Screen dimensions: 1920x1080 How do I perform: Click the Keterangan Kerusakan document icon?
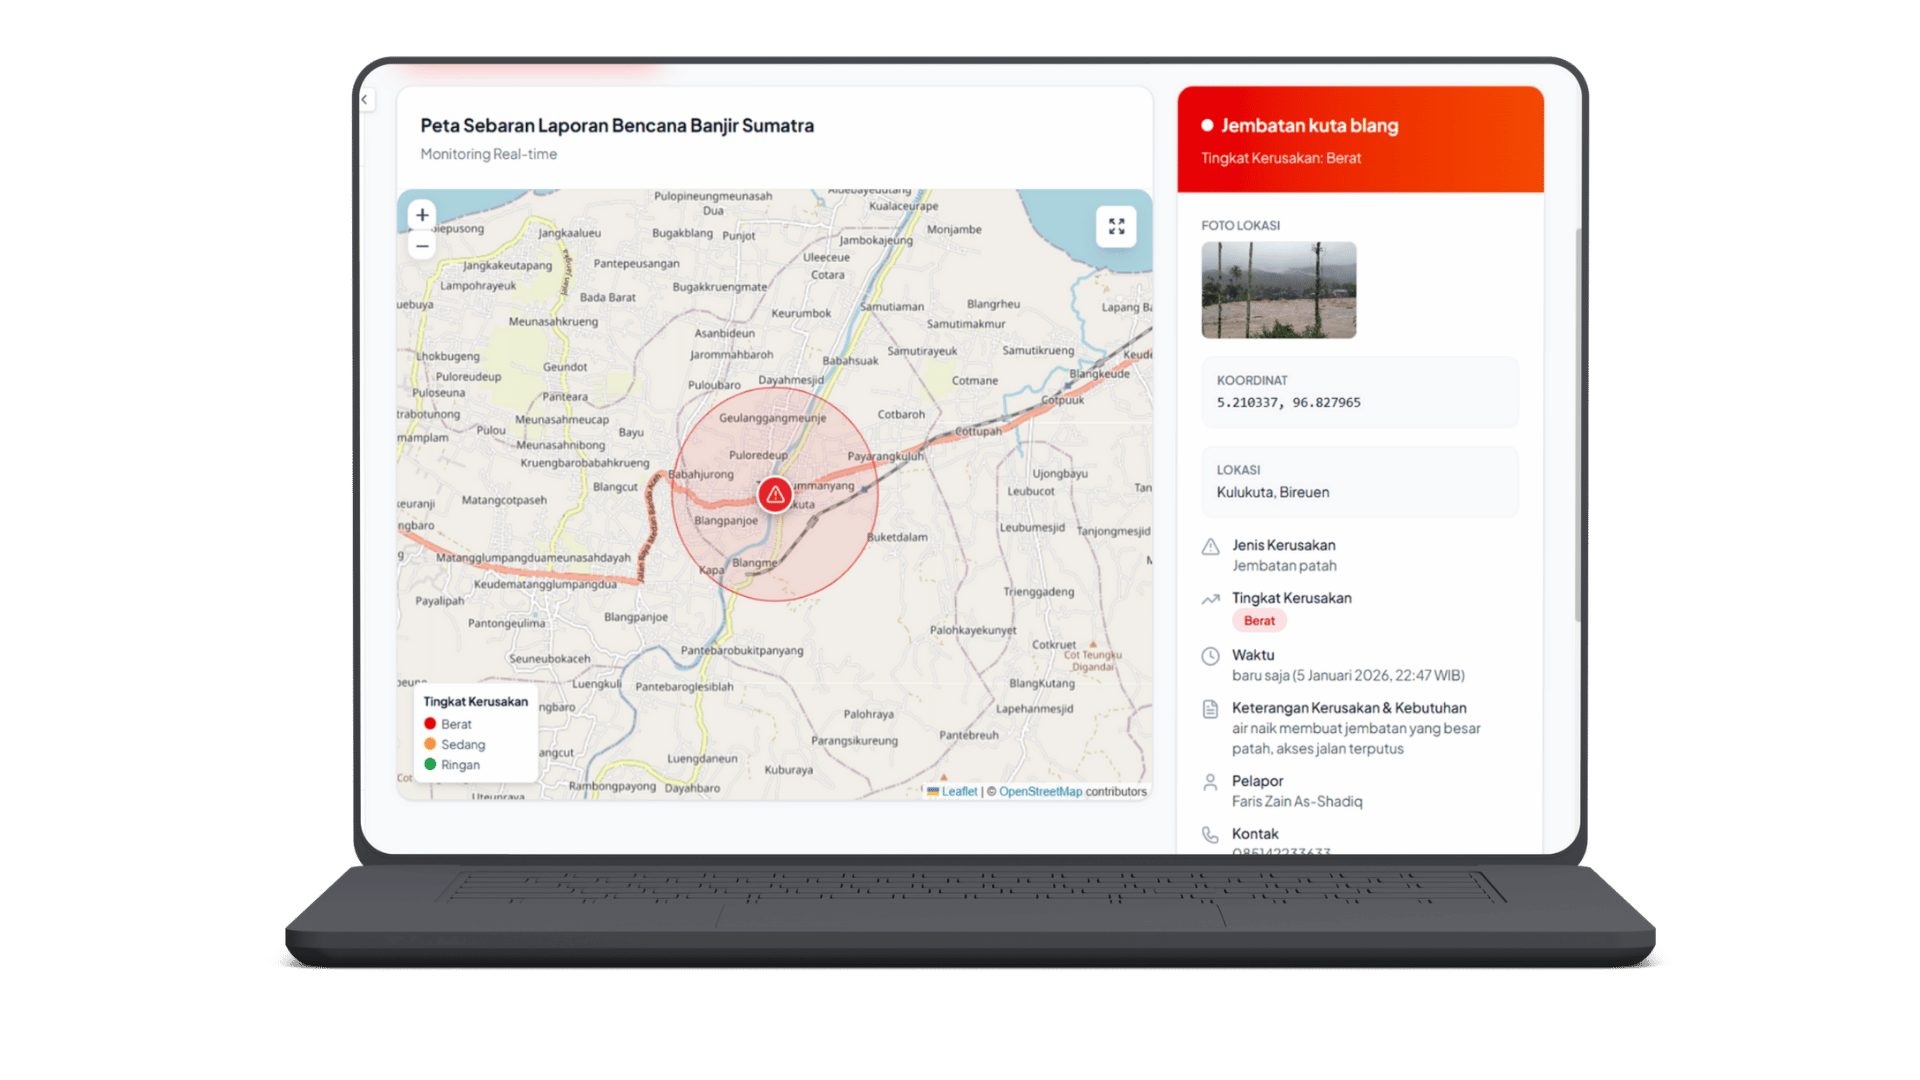point(1211,708)
